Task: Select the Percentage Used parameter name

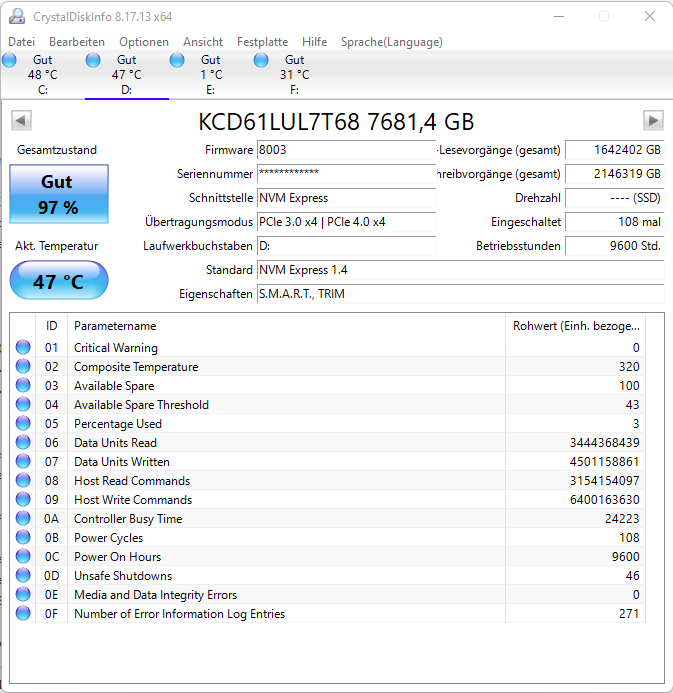Action: click(x=118, y=424)
